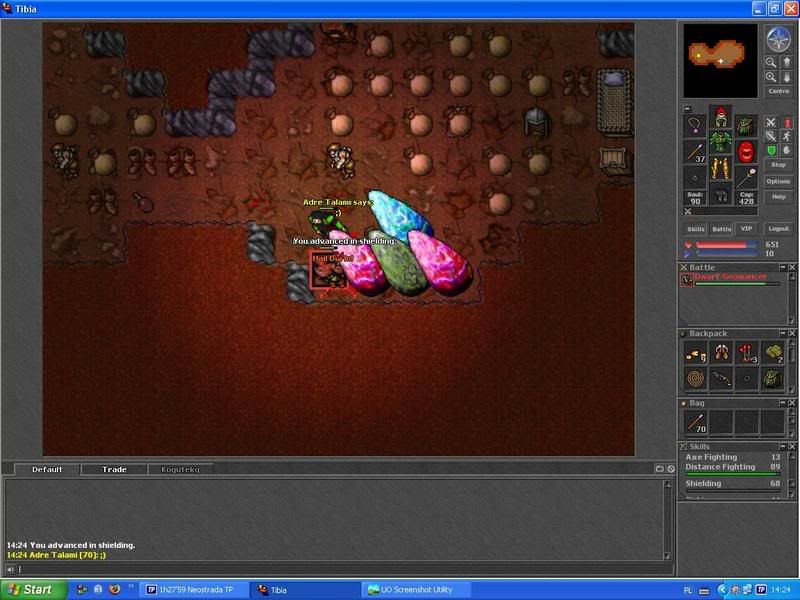Toggle chase opponent mode

click(x=787, y=136)
